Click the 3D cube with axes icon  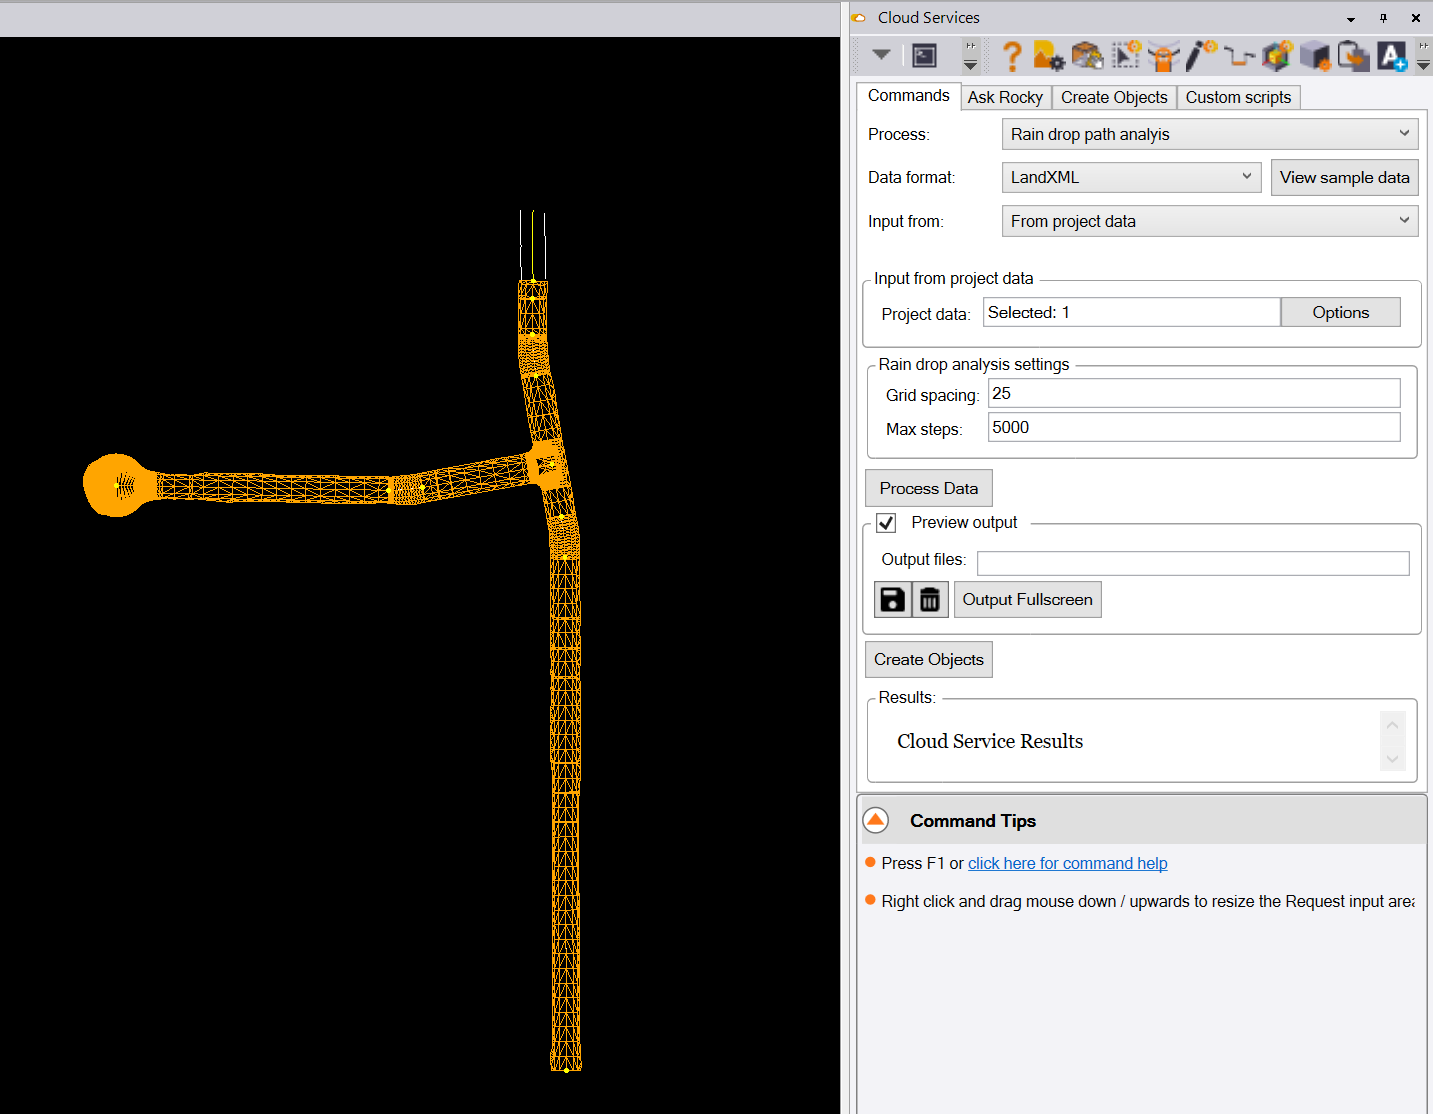pyautogui.click(x=1276, y=56)
